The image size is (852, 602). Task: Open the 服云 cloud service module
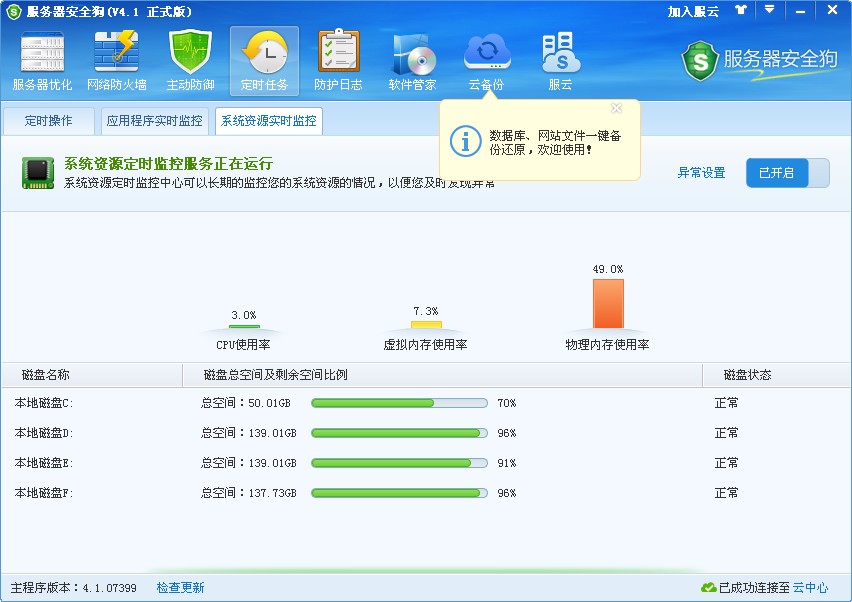point(560,61)
